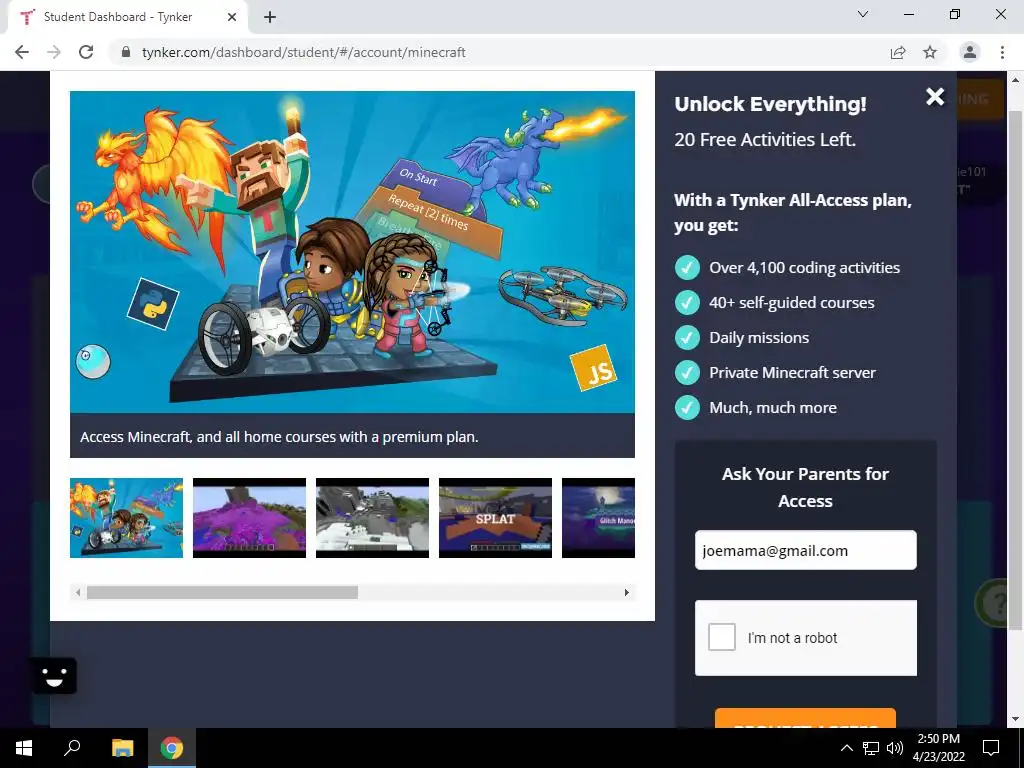This screenshot has height=768, width=1024.
Task: Open Windows taskbar search
Action: point(72,748)
